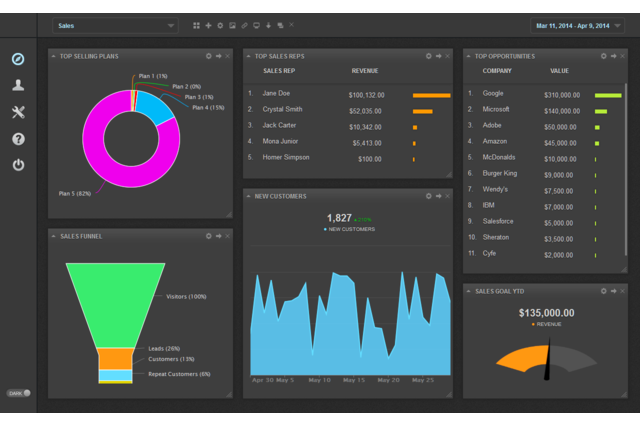The height and width of the screenshot is (426, 640).
Task: Collapse the Sales Funnel widget
Action: 218,236
